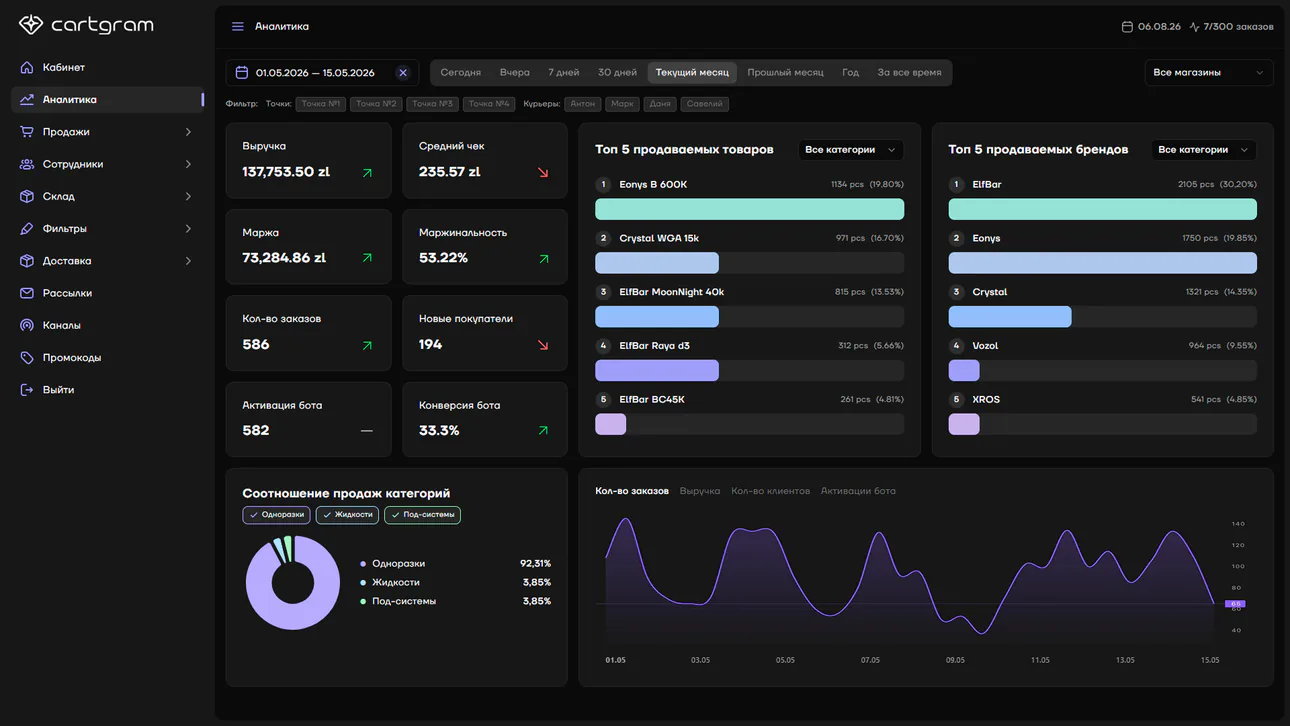Screen dimensions: 1290x726
Task: Click the Доставка package icon
Action: 27,261
